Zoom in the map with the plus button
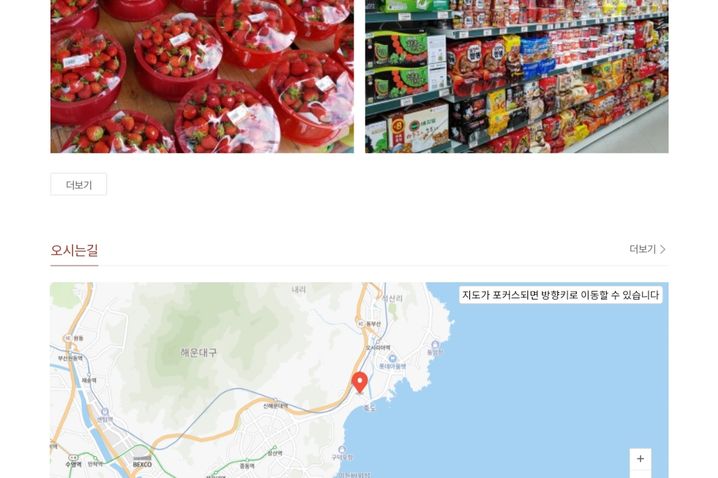 click(x=640, y=459)
